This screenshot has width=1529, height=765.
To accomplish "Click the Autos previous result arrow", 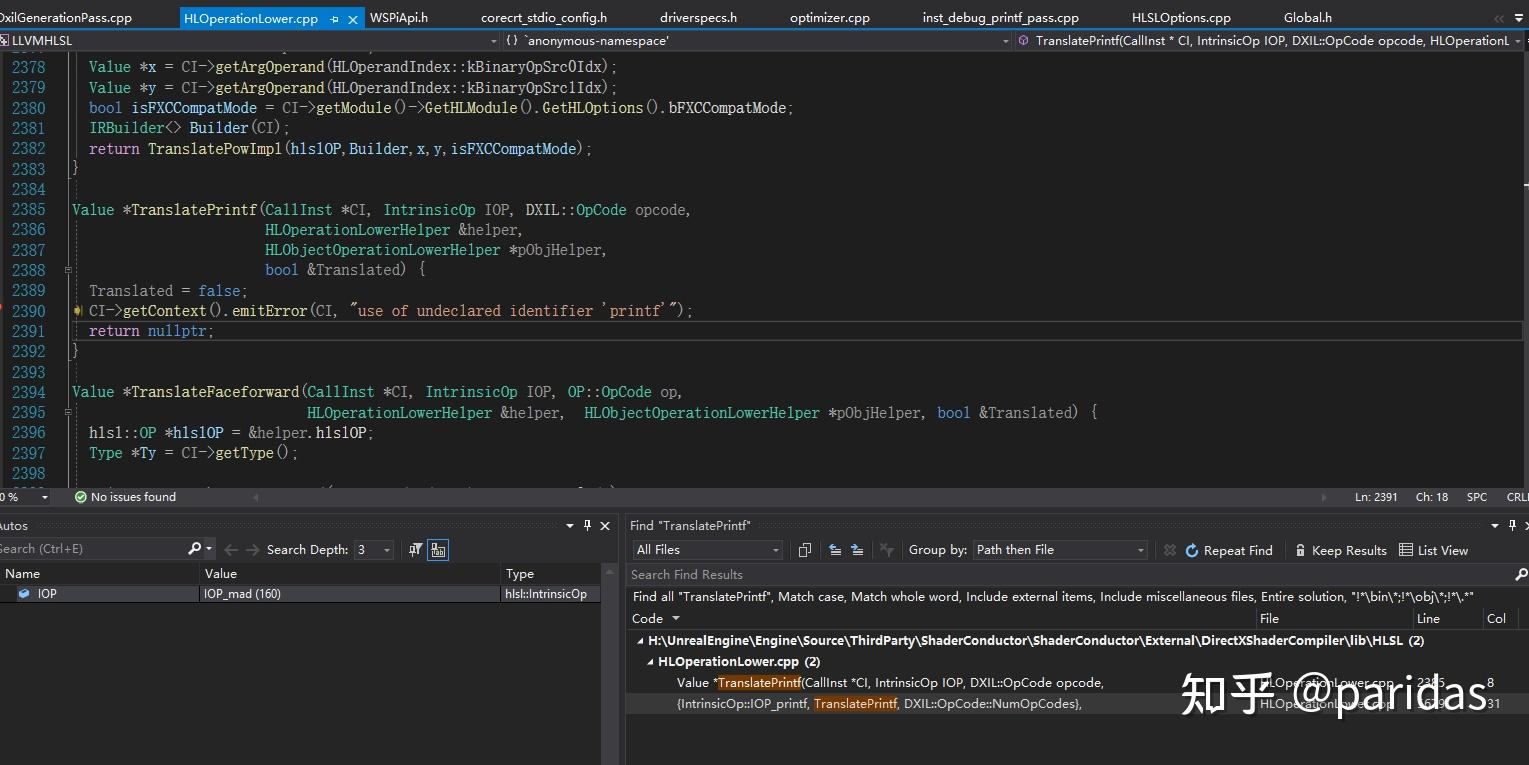I will pyautogui.click(x=231, y=549).
